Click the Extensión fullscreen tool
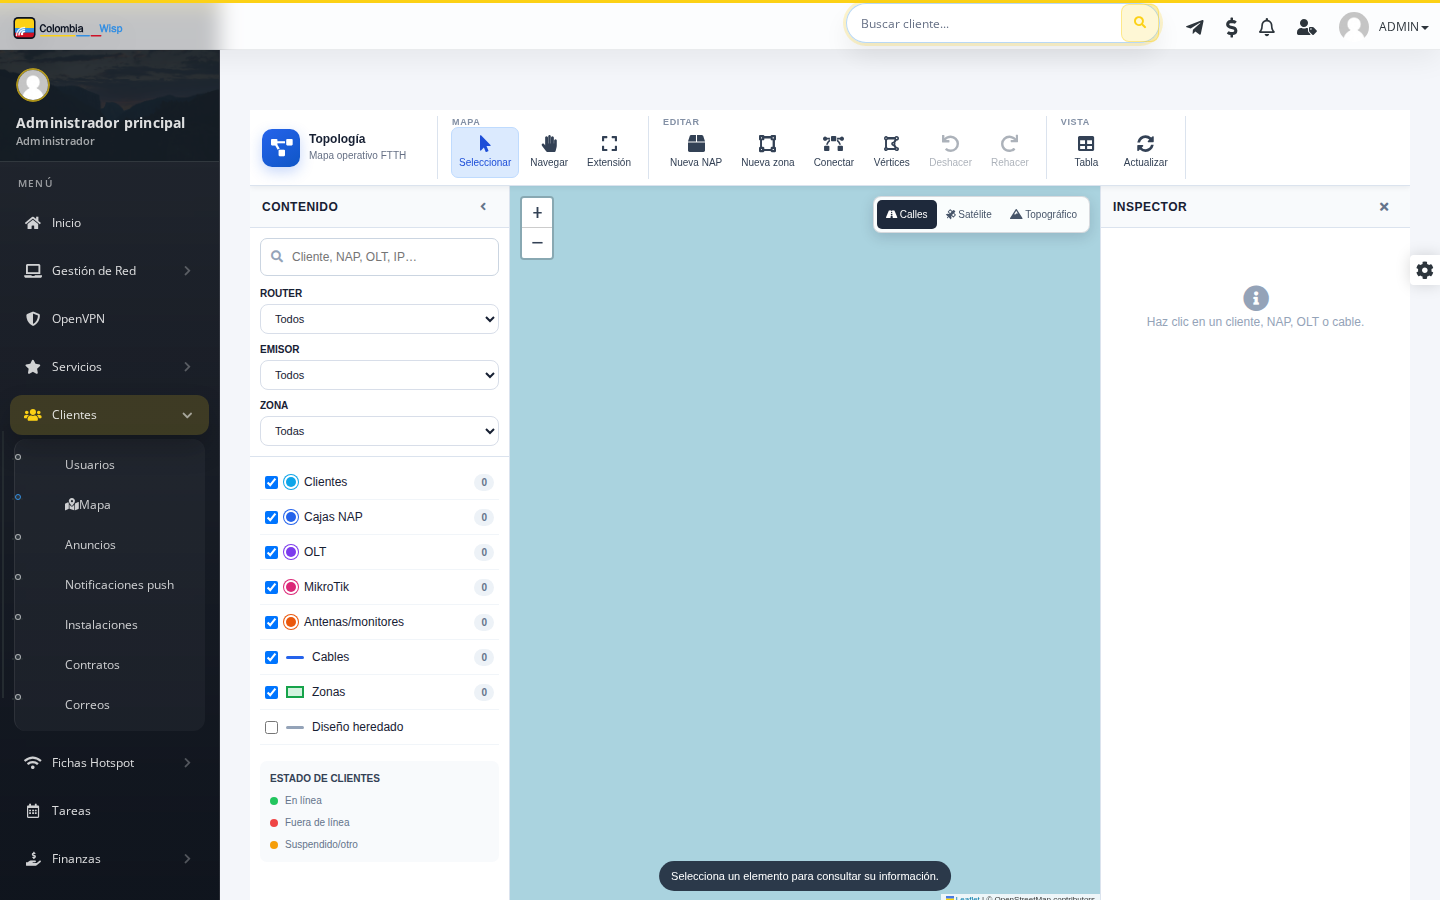The height and width of the screenshot is (900, 1440). pyautogui.click(x=609, y=152)
